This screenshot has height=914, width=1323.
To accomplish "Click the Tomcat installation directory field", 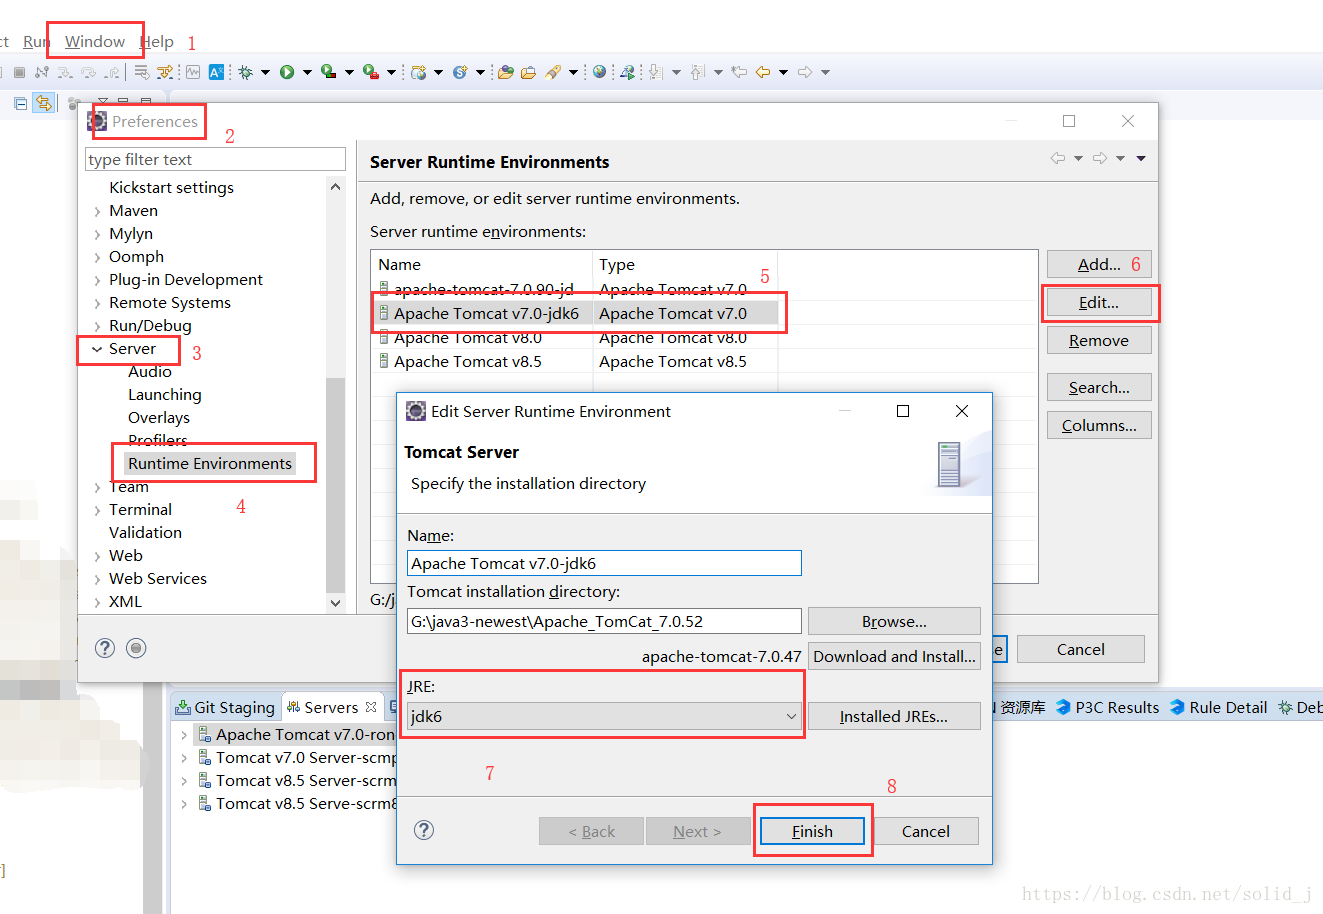I will click(604, 621).
